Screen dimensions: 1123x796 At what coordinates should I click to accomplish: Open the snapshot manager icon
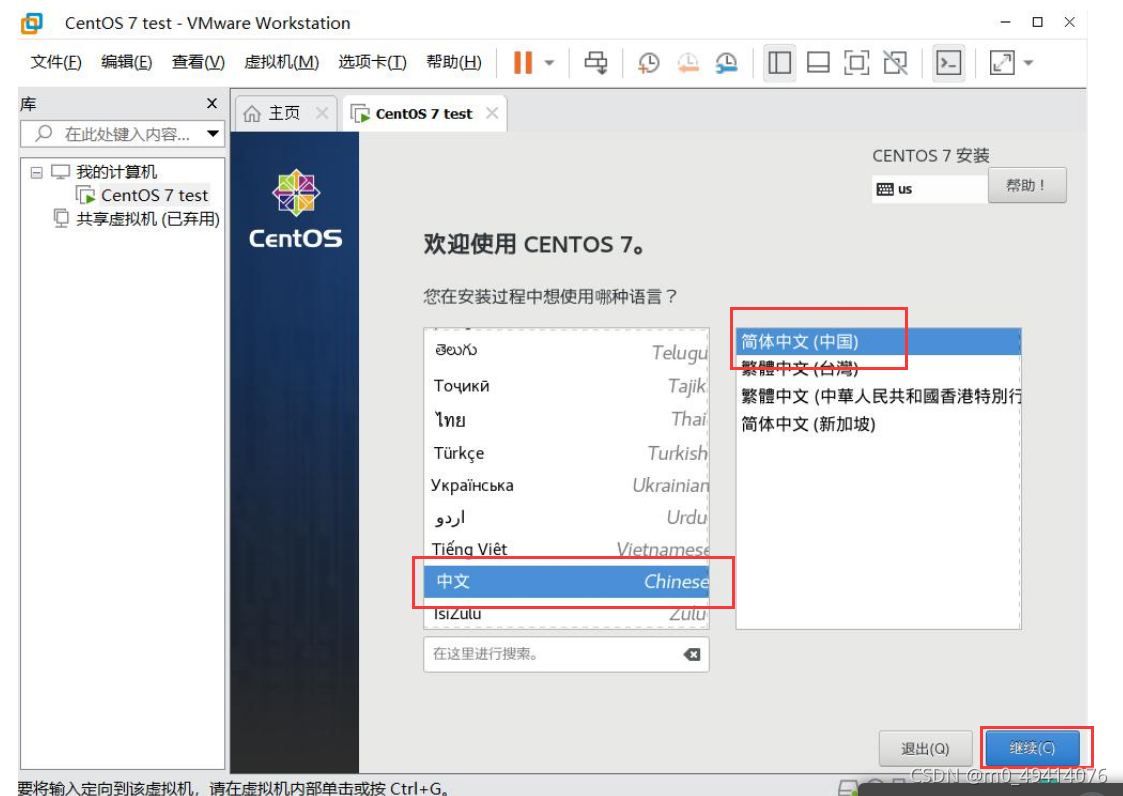pyautogui.click(x=726, y=63)
